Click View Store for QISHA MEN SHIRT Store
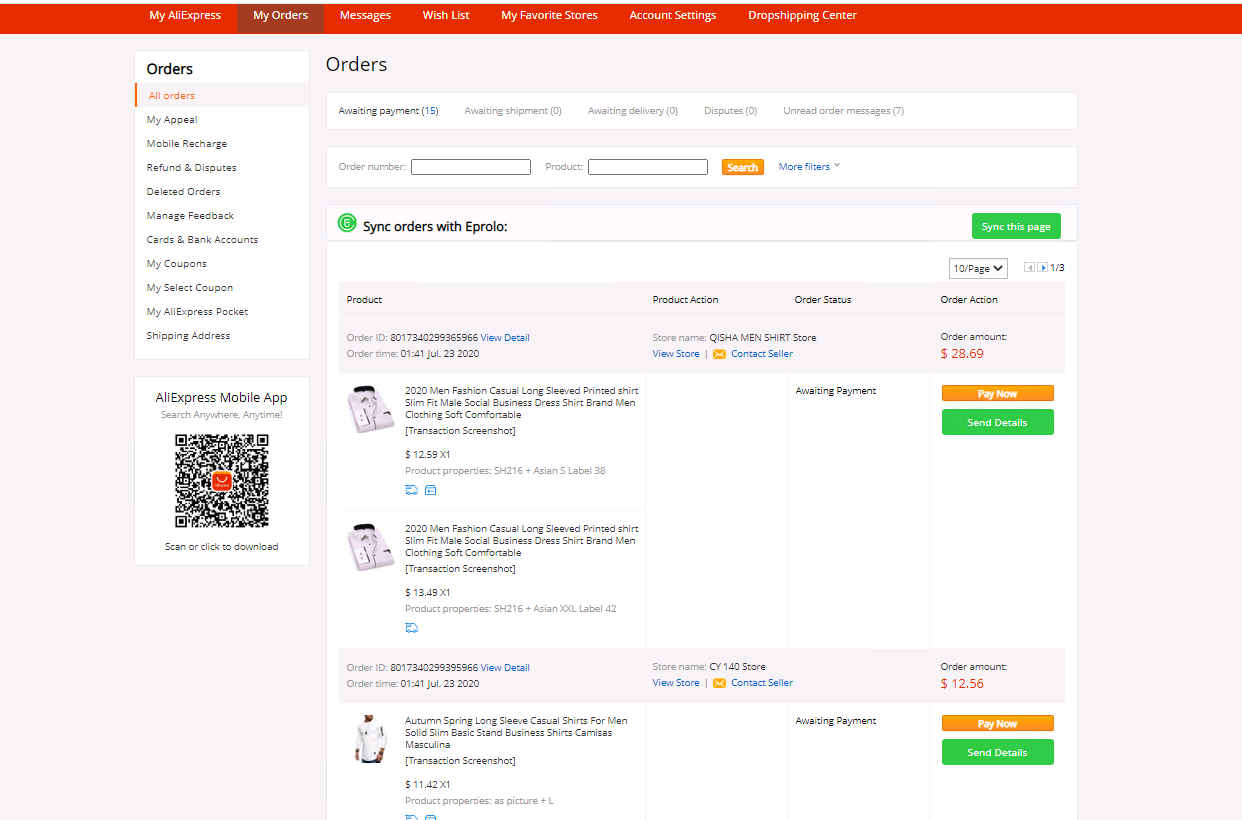1242x820 pixels. click(x=676, y=354)
